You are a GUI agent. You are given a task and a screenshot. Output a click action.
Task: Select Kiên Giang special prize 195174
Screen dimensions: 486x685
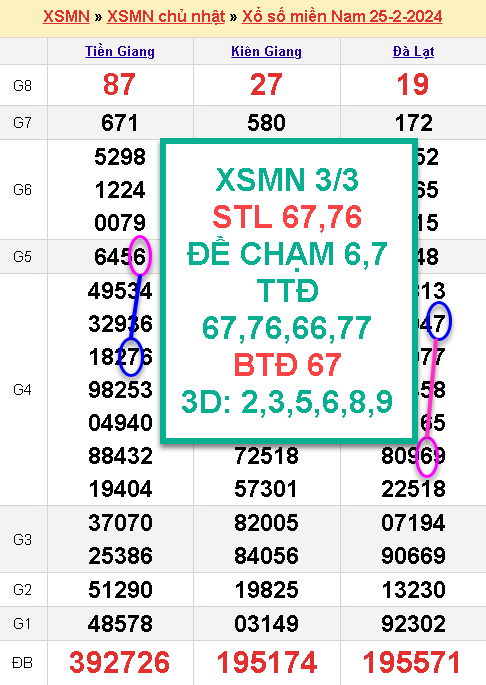pos(267,662)
